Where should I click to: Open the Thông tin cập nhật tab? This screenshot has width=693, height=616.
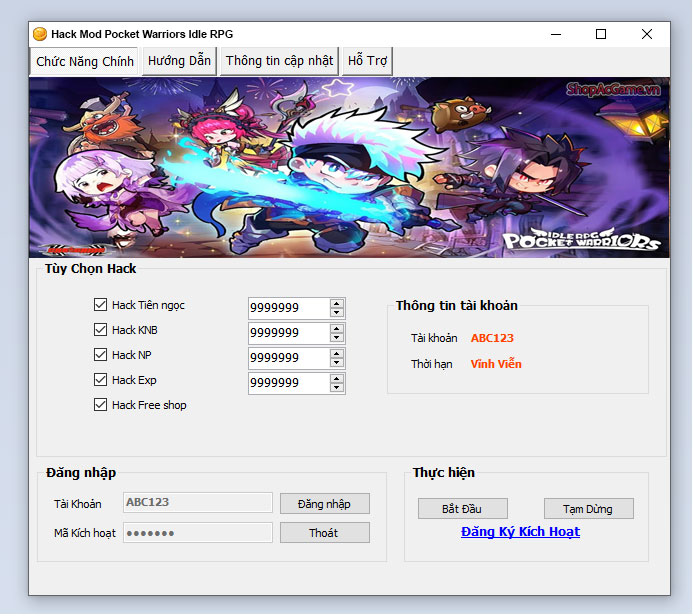pos(279,61)
